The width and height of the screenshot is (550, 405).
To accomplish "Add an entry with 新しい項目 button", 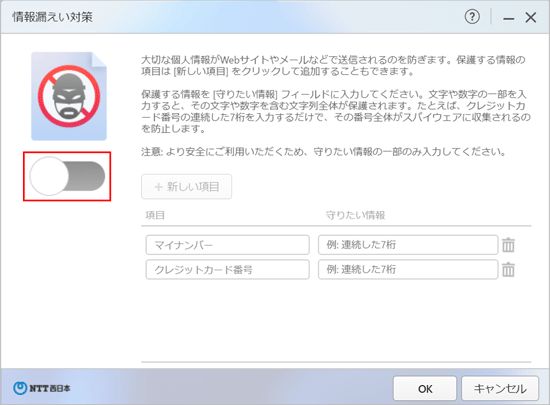I will [x=186, y=187].
